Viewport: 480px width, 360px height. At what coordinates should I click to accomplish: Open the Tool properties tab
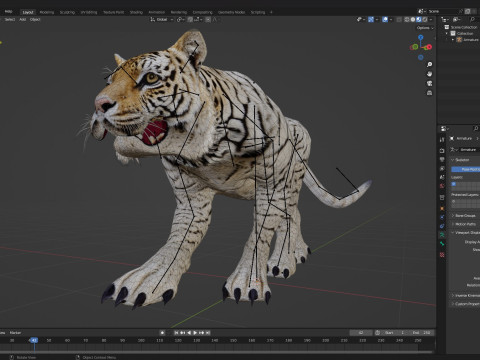442,139
